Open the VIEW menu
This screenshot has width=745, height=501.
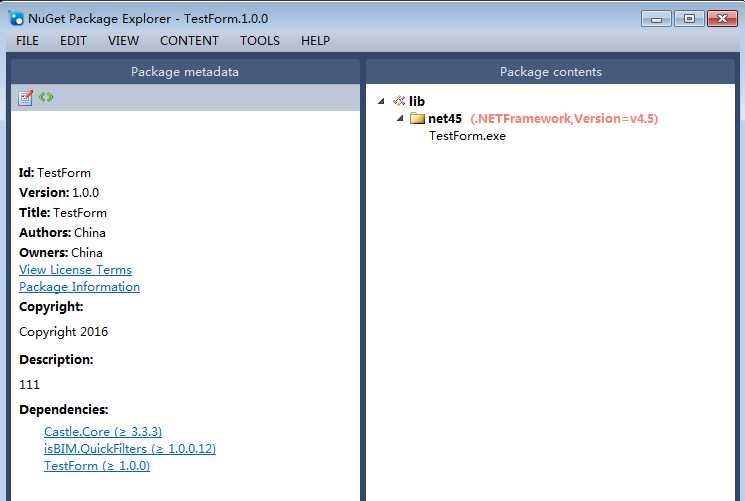124,41
